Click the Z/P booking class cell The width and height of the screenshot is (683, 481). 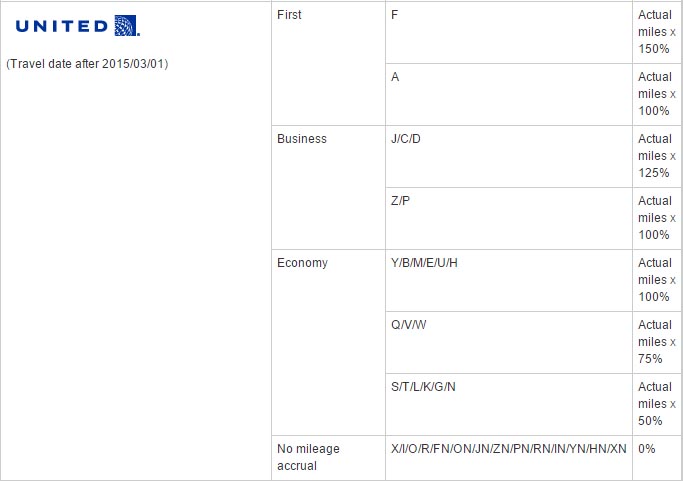coord(509,219)
